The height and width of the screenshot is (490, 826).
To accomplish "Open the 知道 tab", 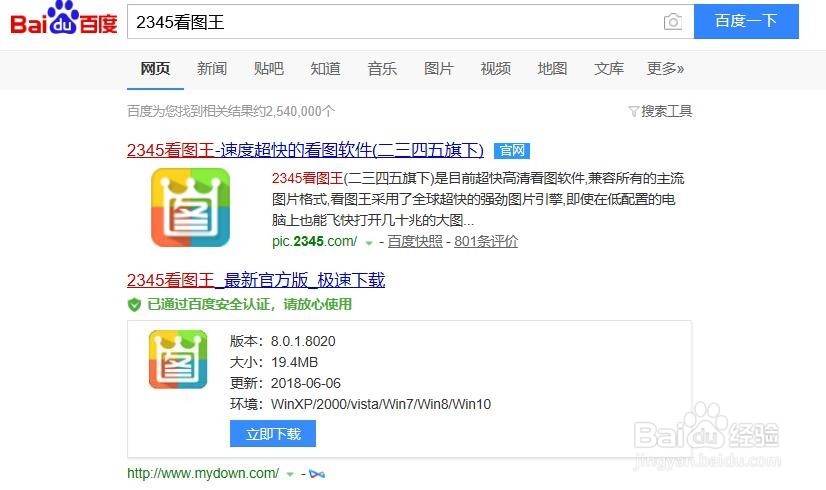I will pyautogui.click(x=325, y=68).
